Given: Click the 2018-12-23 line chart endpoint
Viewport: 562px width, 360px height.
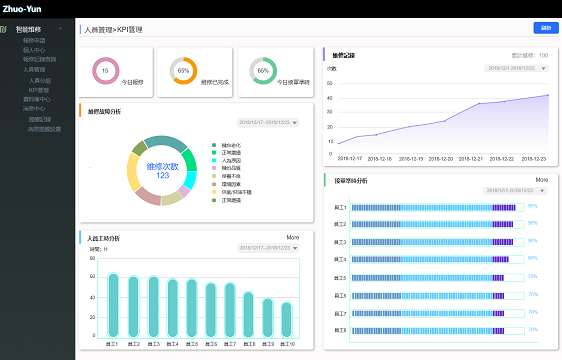Looking at the screenshot, I should pyautogui.click(x=548, y=95).
